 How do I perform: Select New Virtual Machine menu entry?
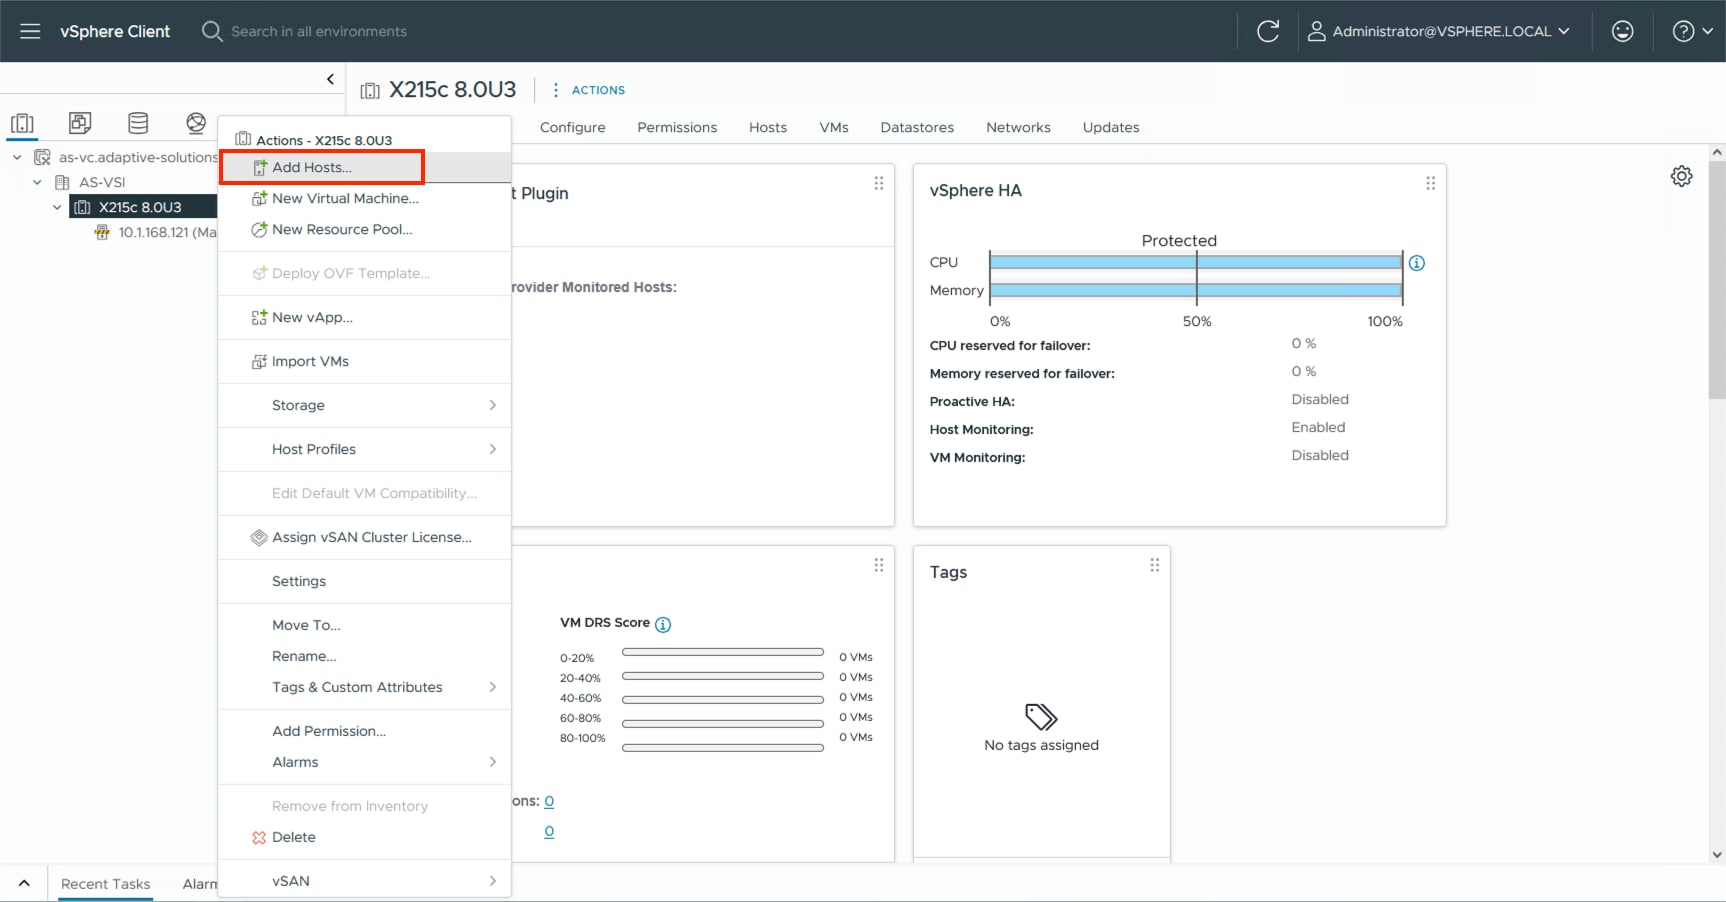coord(345,198)
